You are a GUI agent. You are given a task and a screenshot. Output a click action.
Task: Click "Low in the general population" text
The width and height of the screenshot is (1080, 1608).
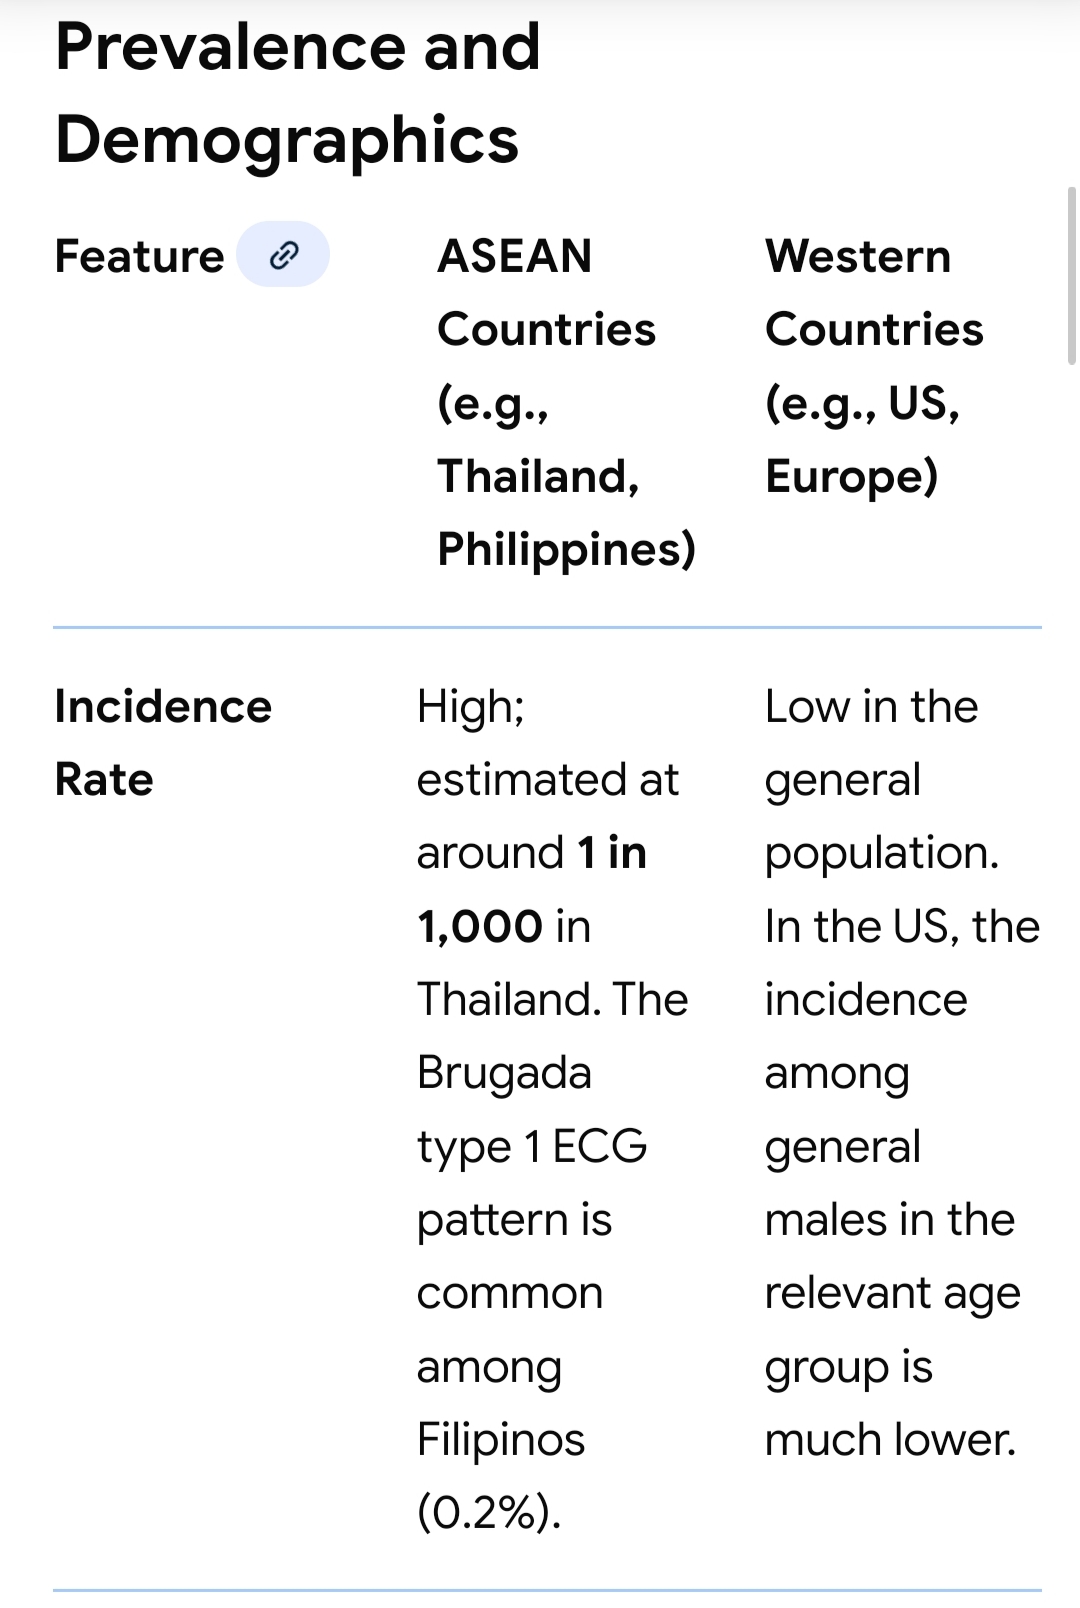click(872, 779)
